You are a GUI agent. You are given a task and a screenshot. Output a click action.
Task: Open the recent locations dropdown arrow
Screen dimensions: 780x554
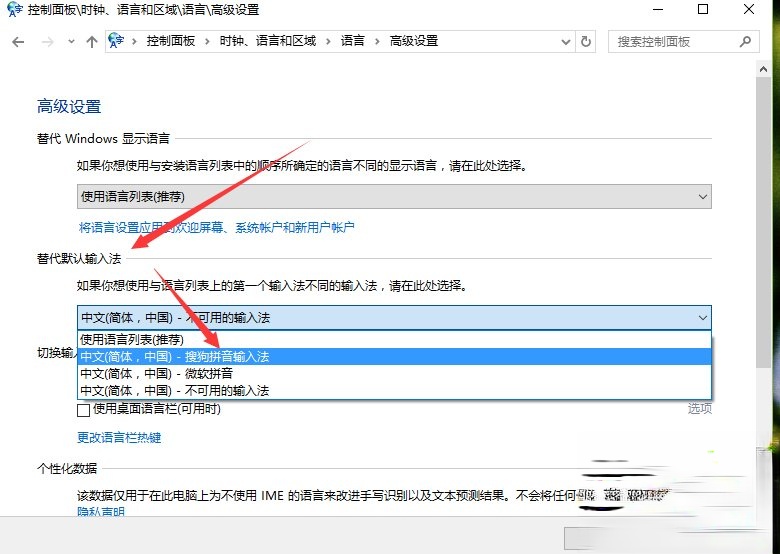click(x=72, y=42)
